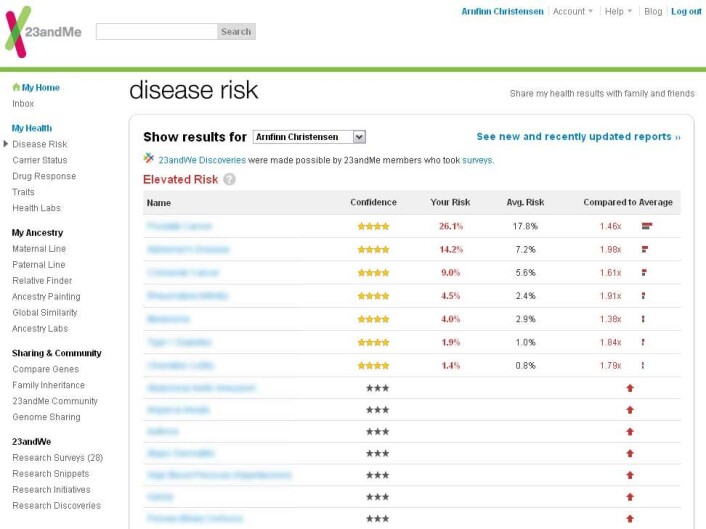Open the 23andWe Discoveries link

tap(202, 160)
